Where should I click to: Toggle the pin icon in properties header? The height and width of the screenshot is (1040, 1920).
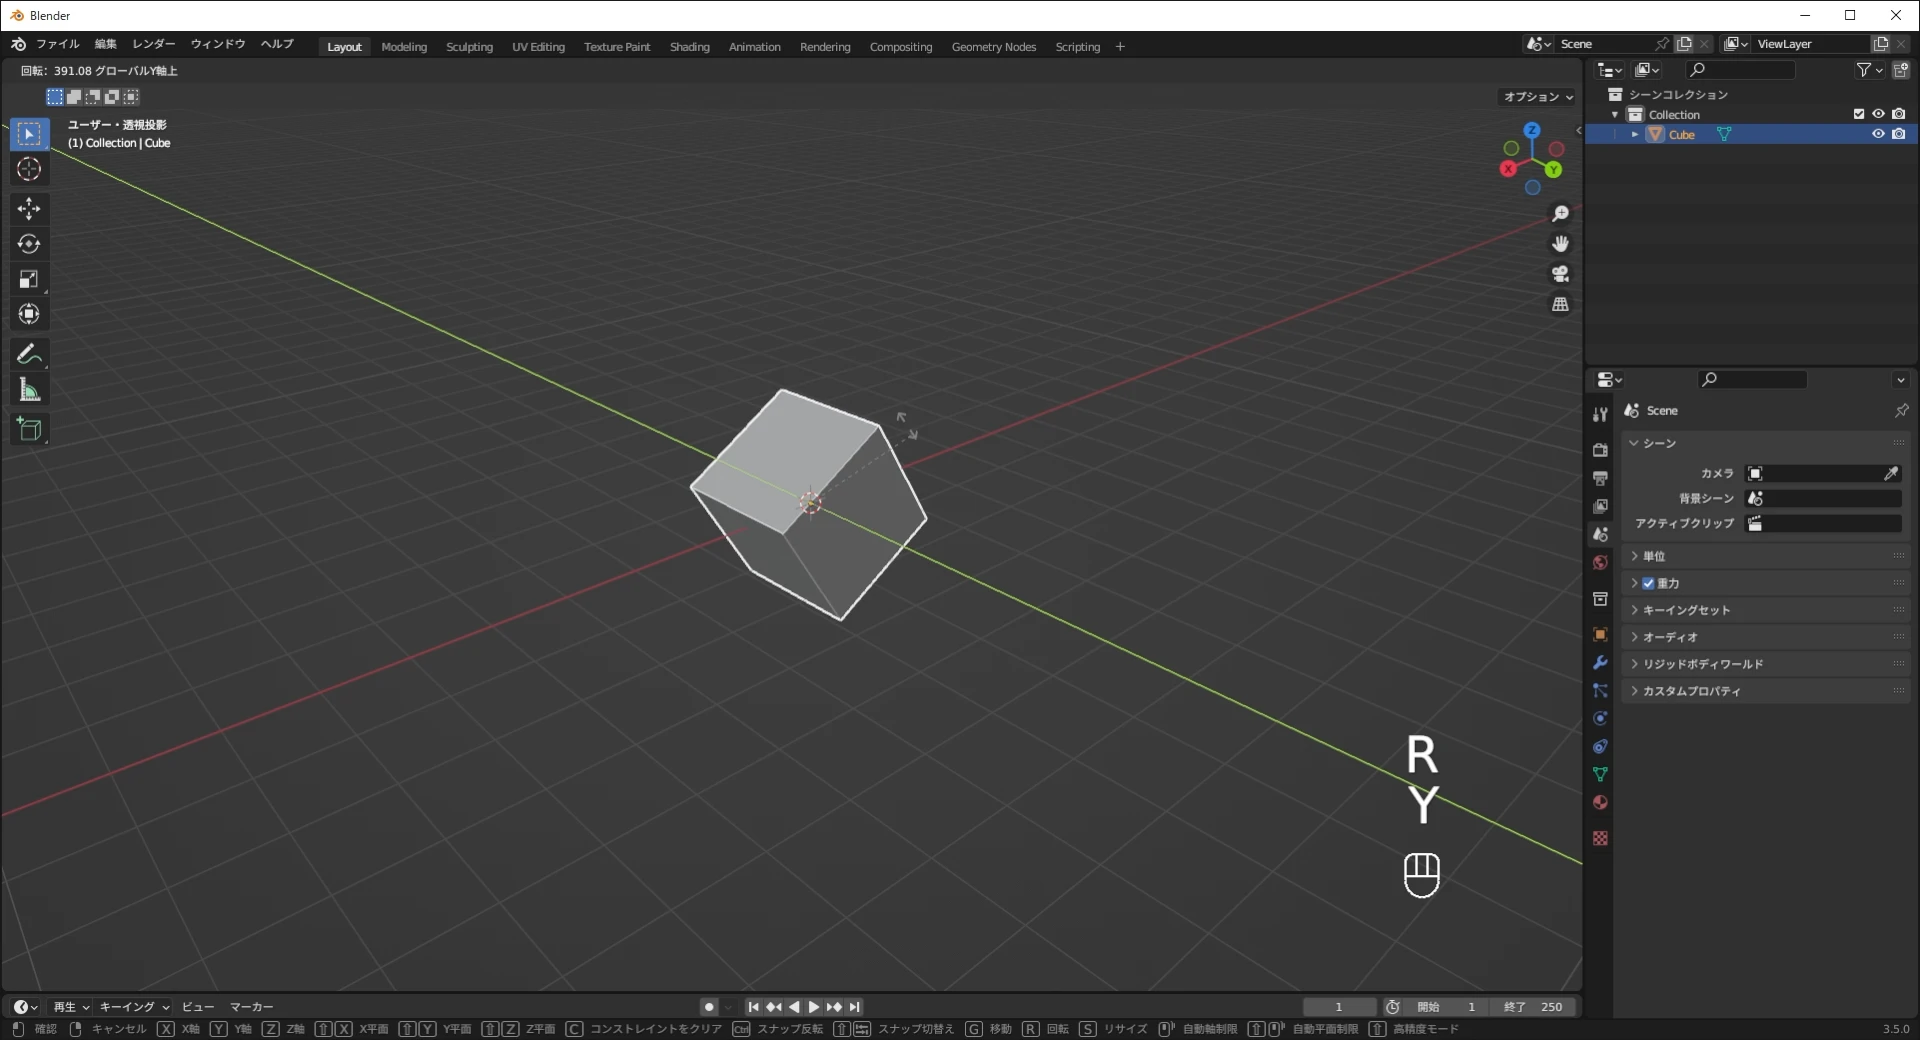[x=1901, y=411]
